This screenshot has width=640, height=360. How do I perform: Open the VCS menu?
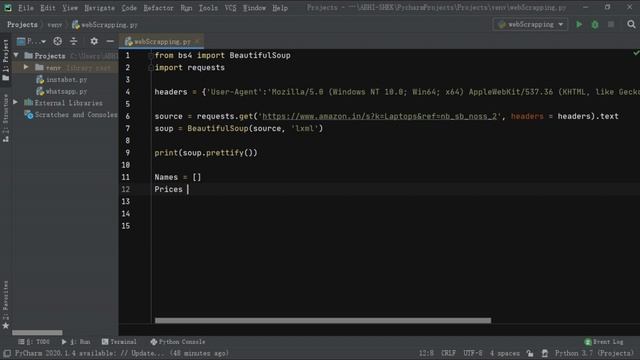point(230,8)
